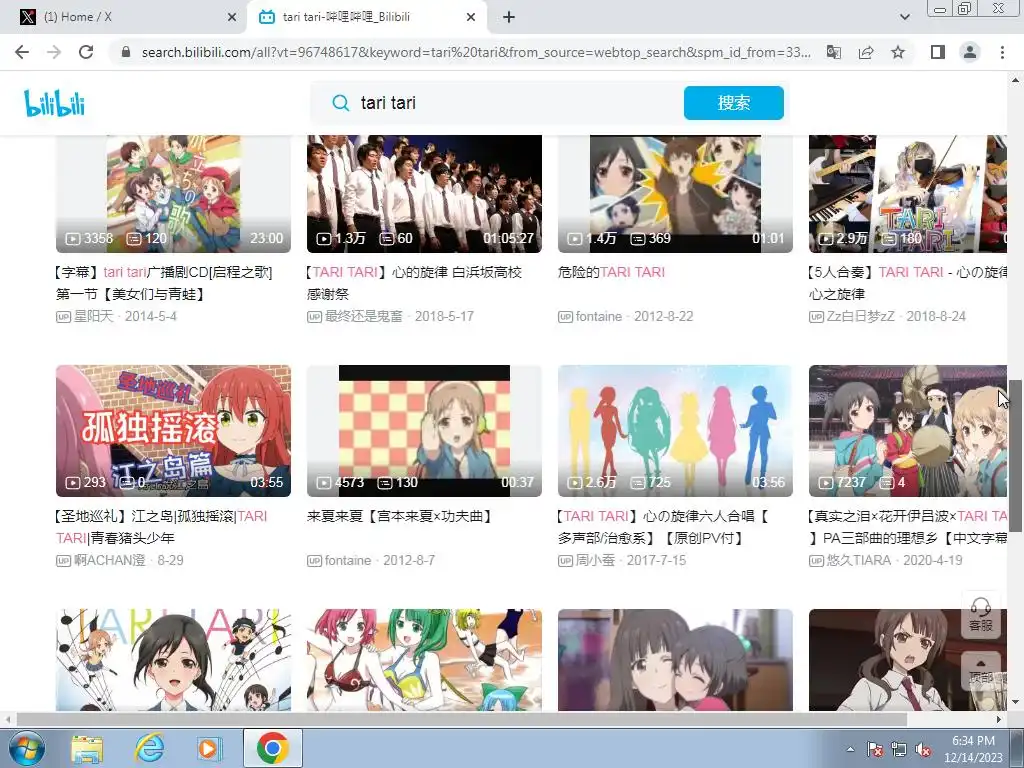Open a new tab with plus button
Image resolution: width=1024 pixels, height=768 pixels.
pyautogui.click(x=509, y=18)
